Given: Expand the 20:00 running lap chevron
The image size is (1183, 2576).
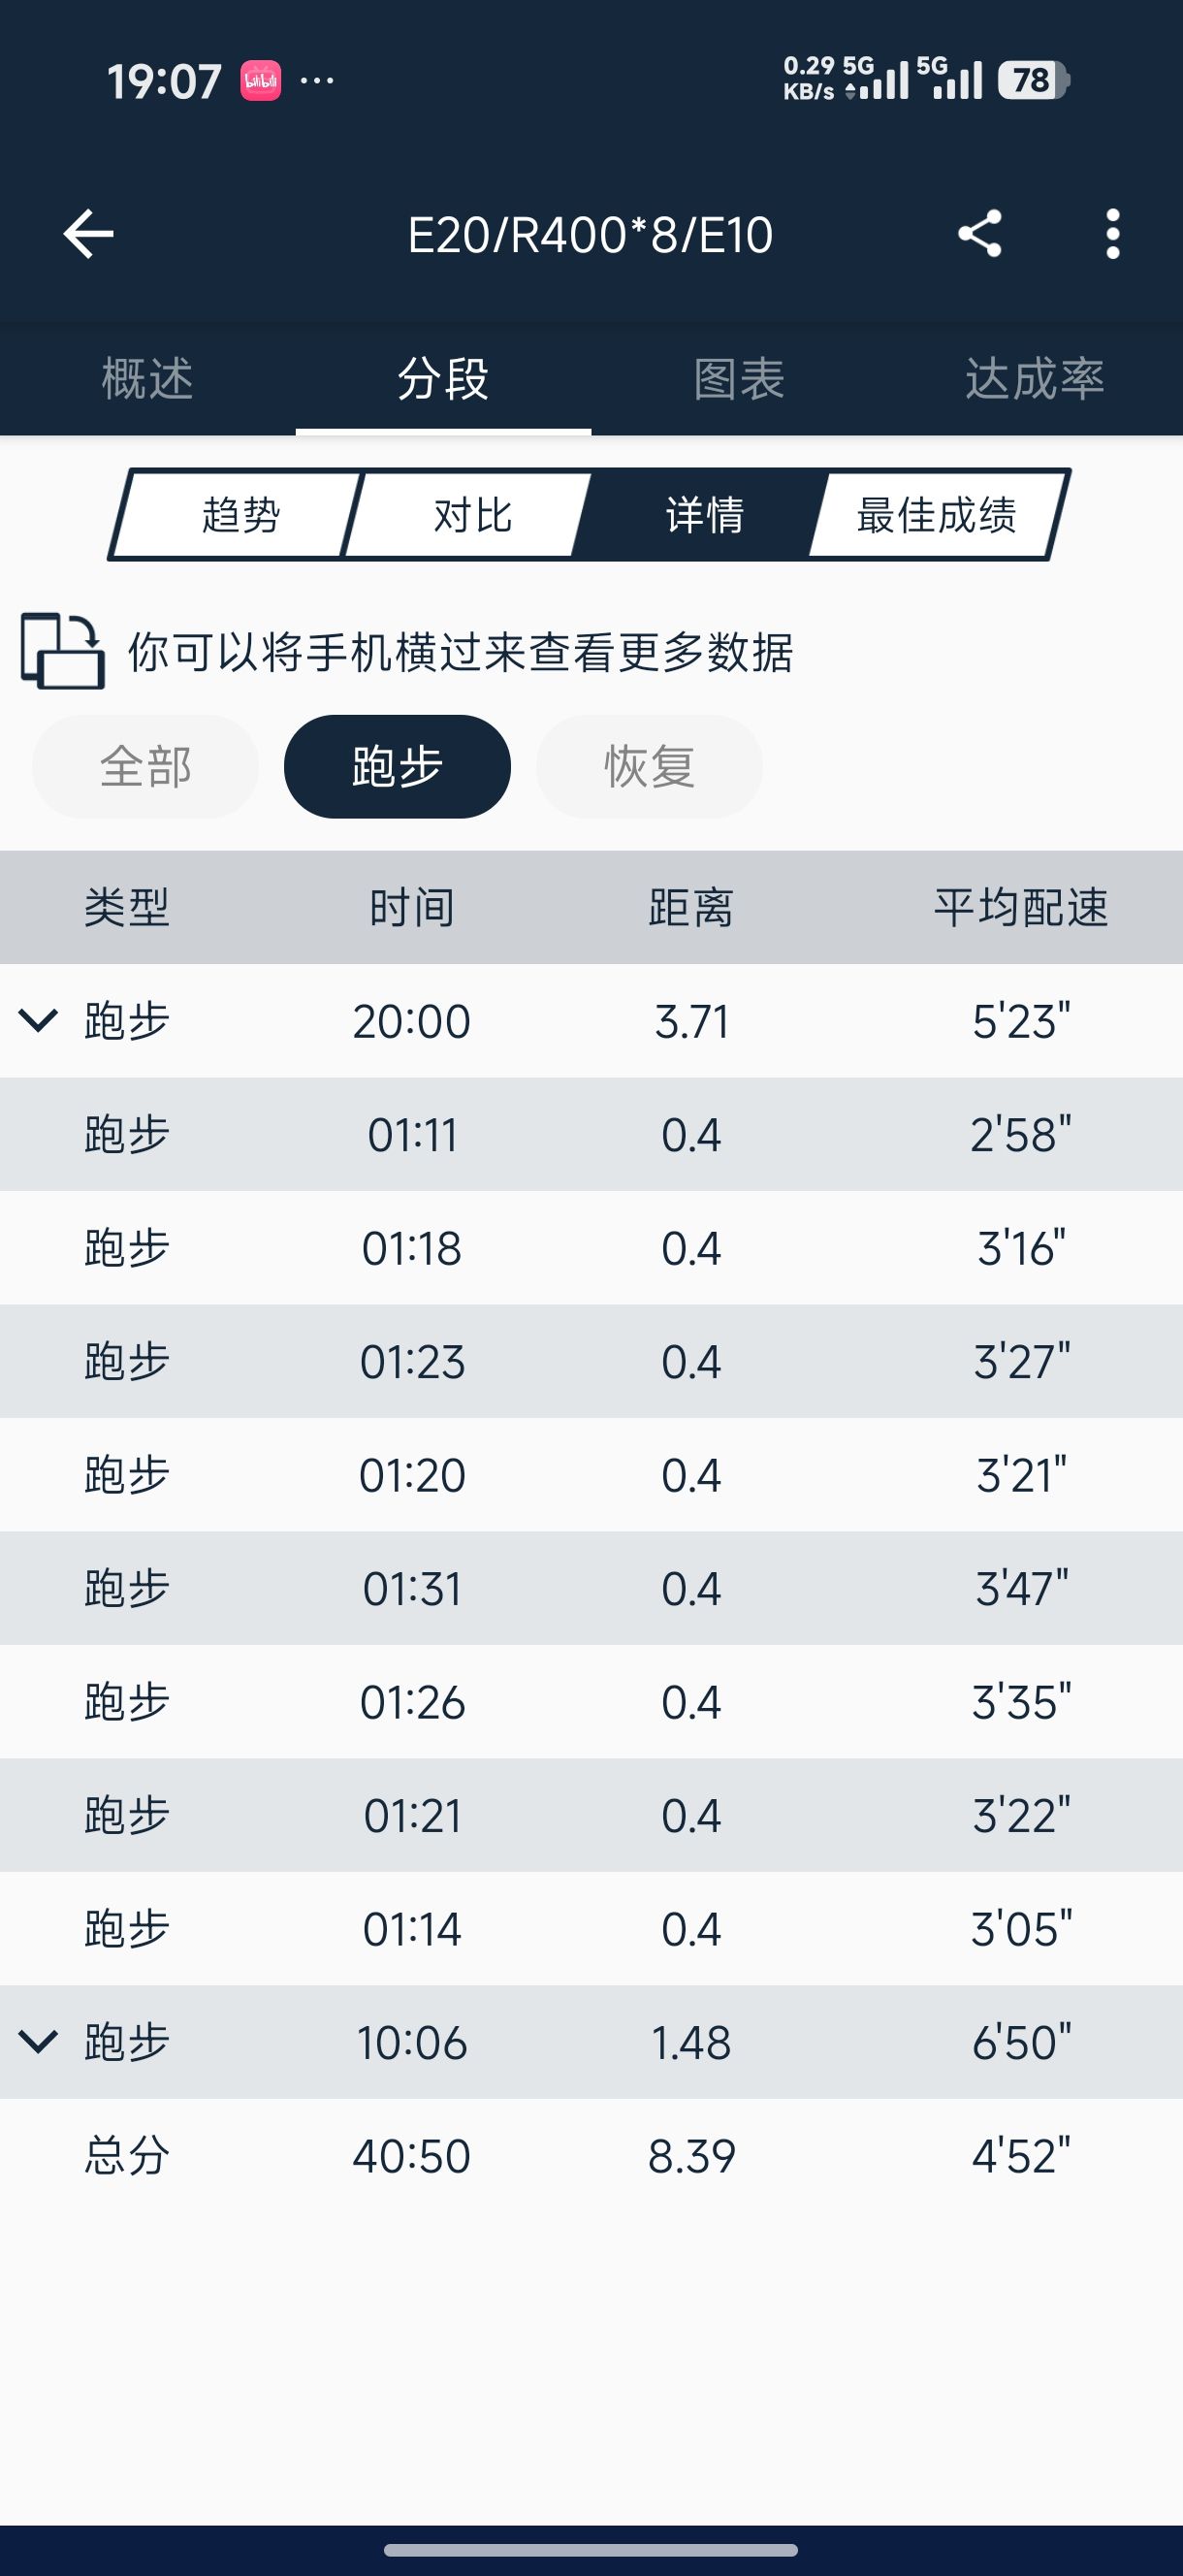Looking at the screenshot, I should pos(38,1021).
